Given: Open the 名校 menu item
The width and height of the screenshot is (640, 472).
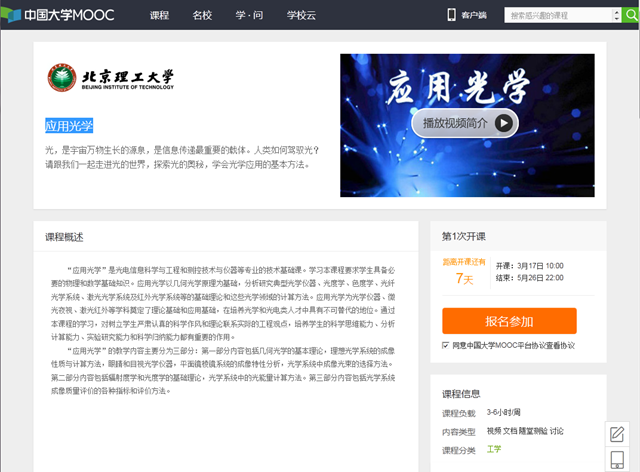Looking at the screenshot, I should pyautogui.click(x=202, y=16).
